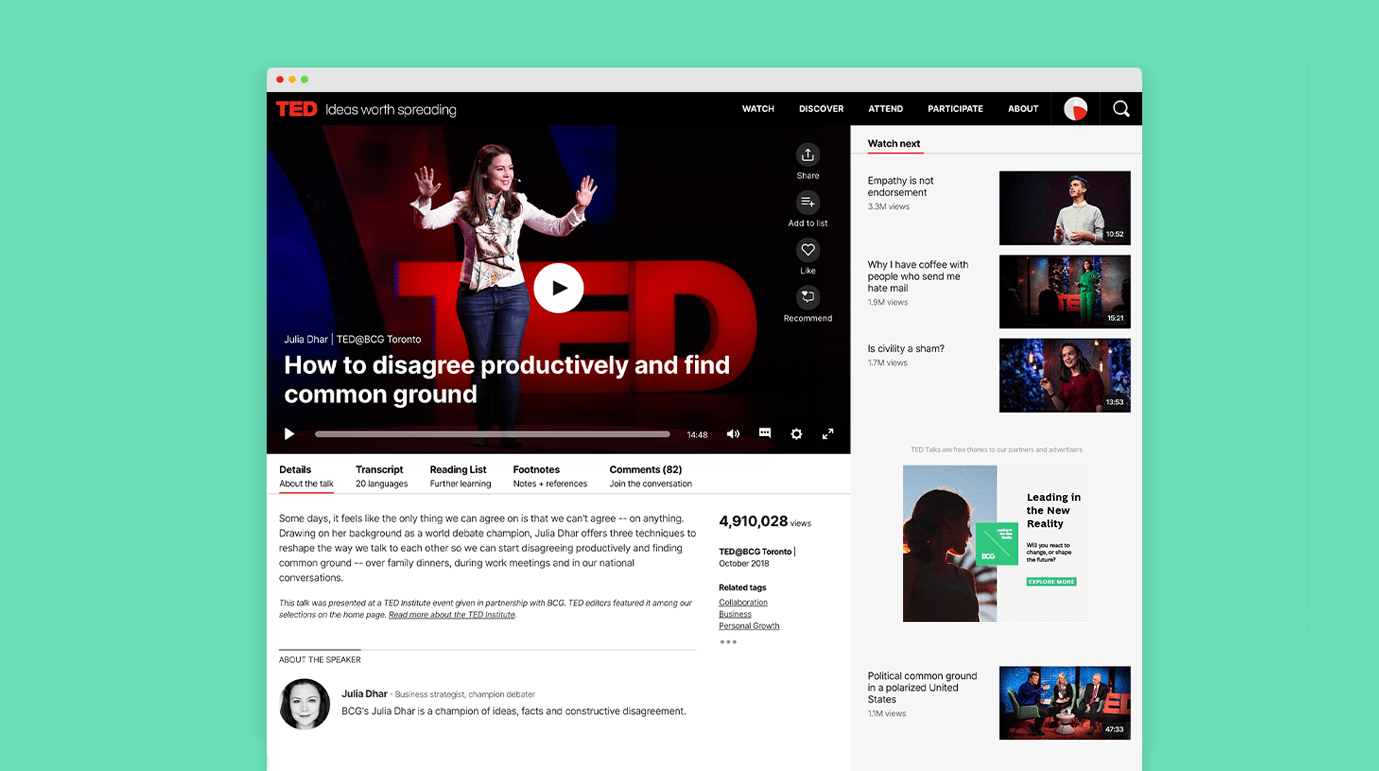1379x771 pixels.
Task: Click the Is civility a sham? title
Action: pyautogui.click(x=906, y=349)
